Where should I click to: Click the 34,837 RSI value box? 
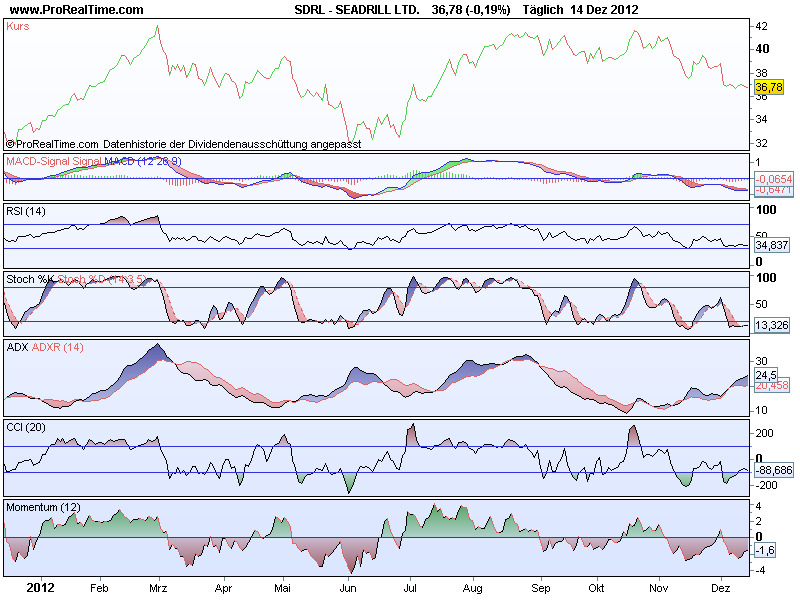pyautogui.click(x=772, y=245)
